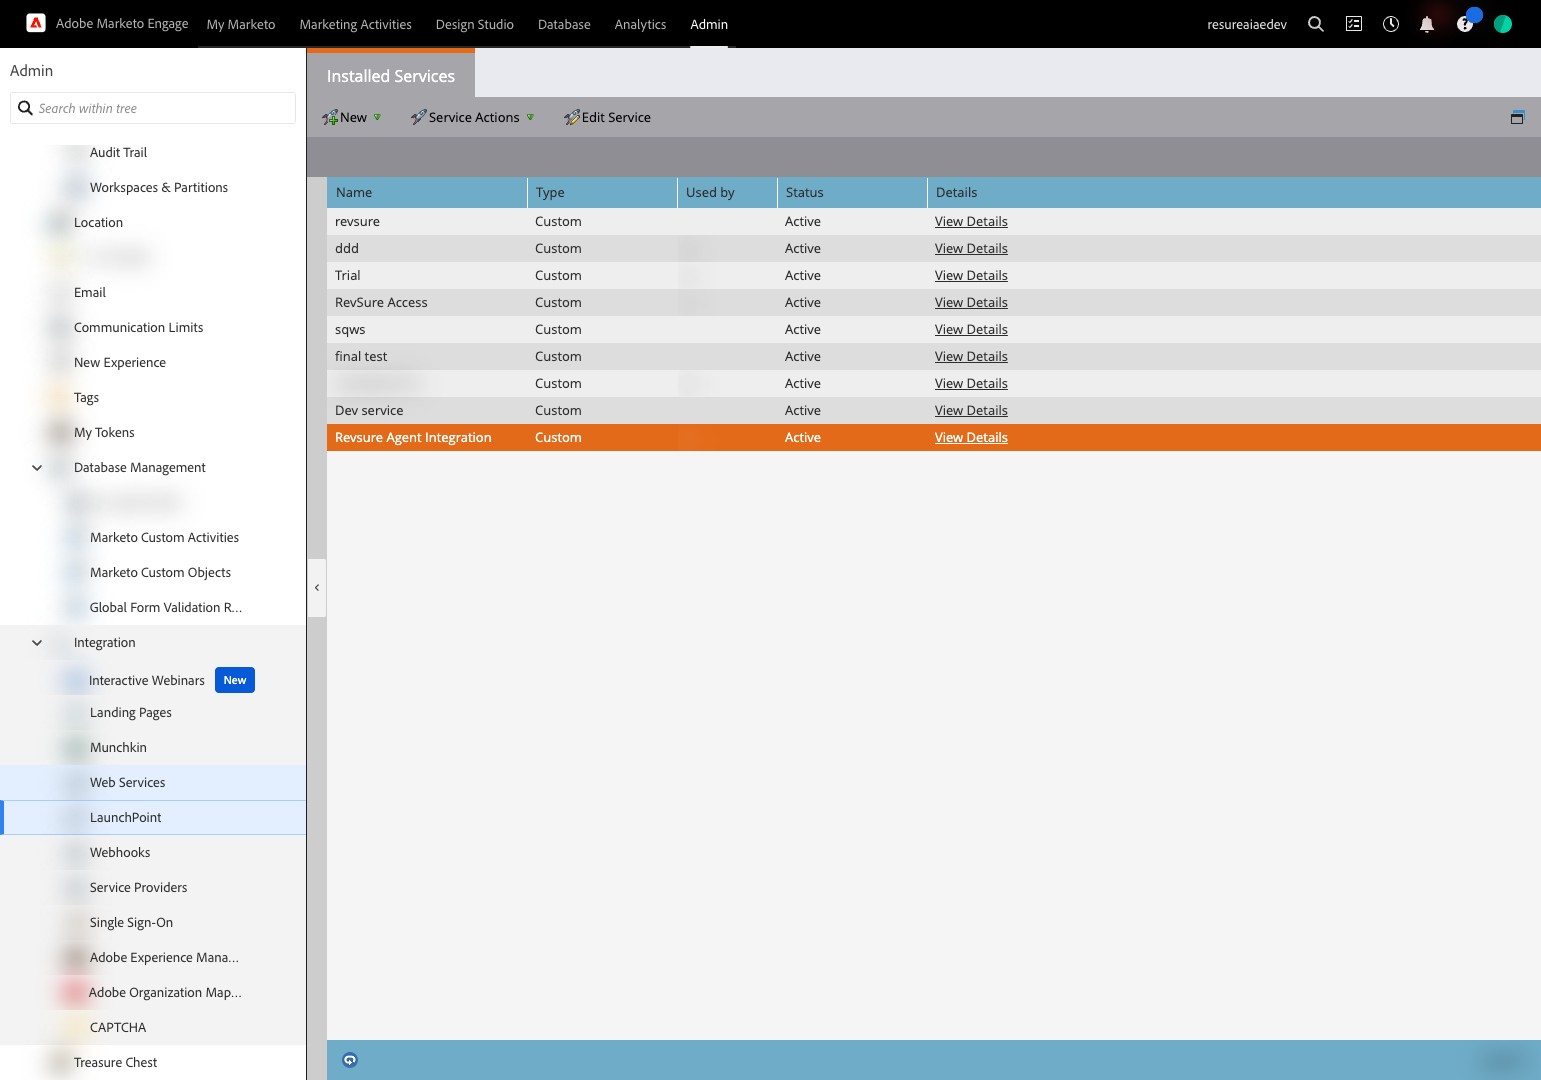The width and height of the screenshot is (1541, 1080).
Task: Select Service Providers tree item
Action: 139,887
